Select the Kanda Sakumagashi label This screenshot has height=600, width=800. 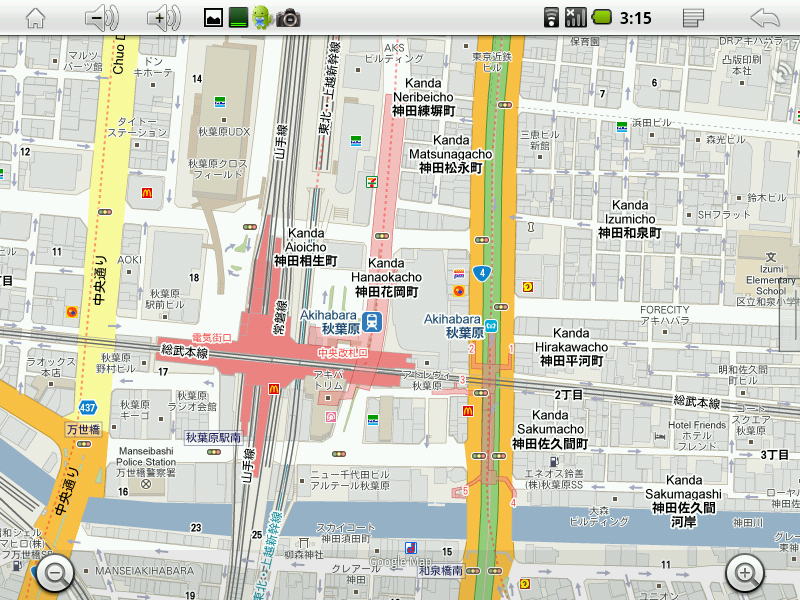[x=683, y=501]
